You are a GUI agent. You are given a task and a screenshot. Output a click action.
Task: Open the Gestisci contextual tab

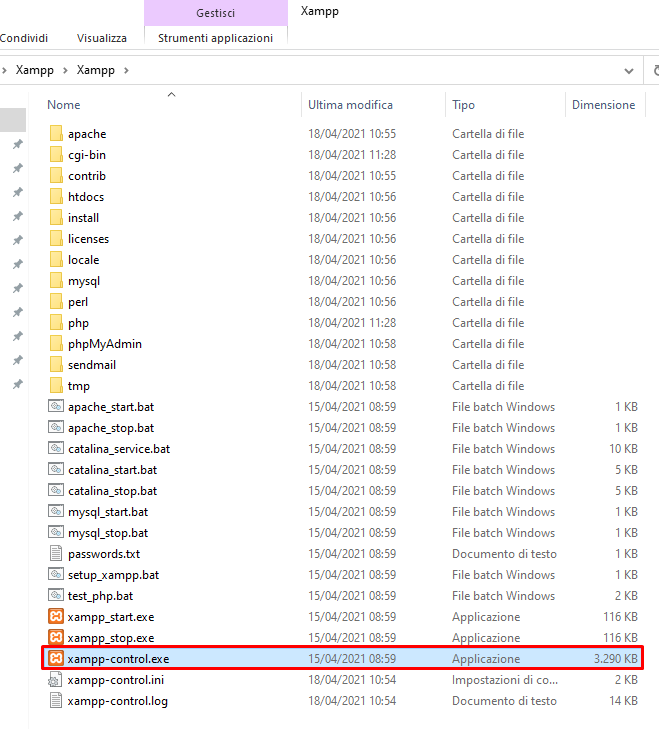[x=215, y=13]
